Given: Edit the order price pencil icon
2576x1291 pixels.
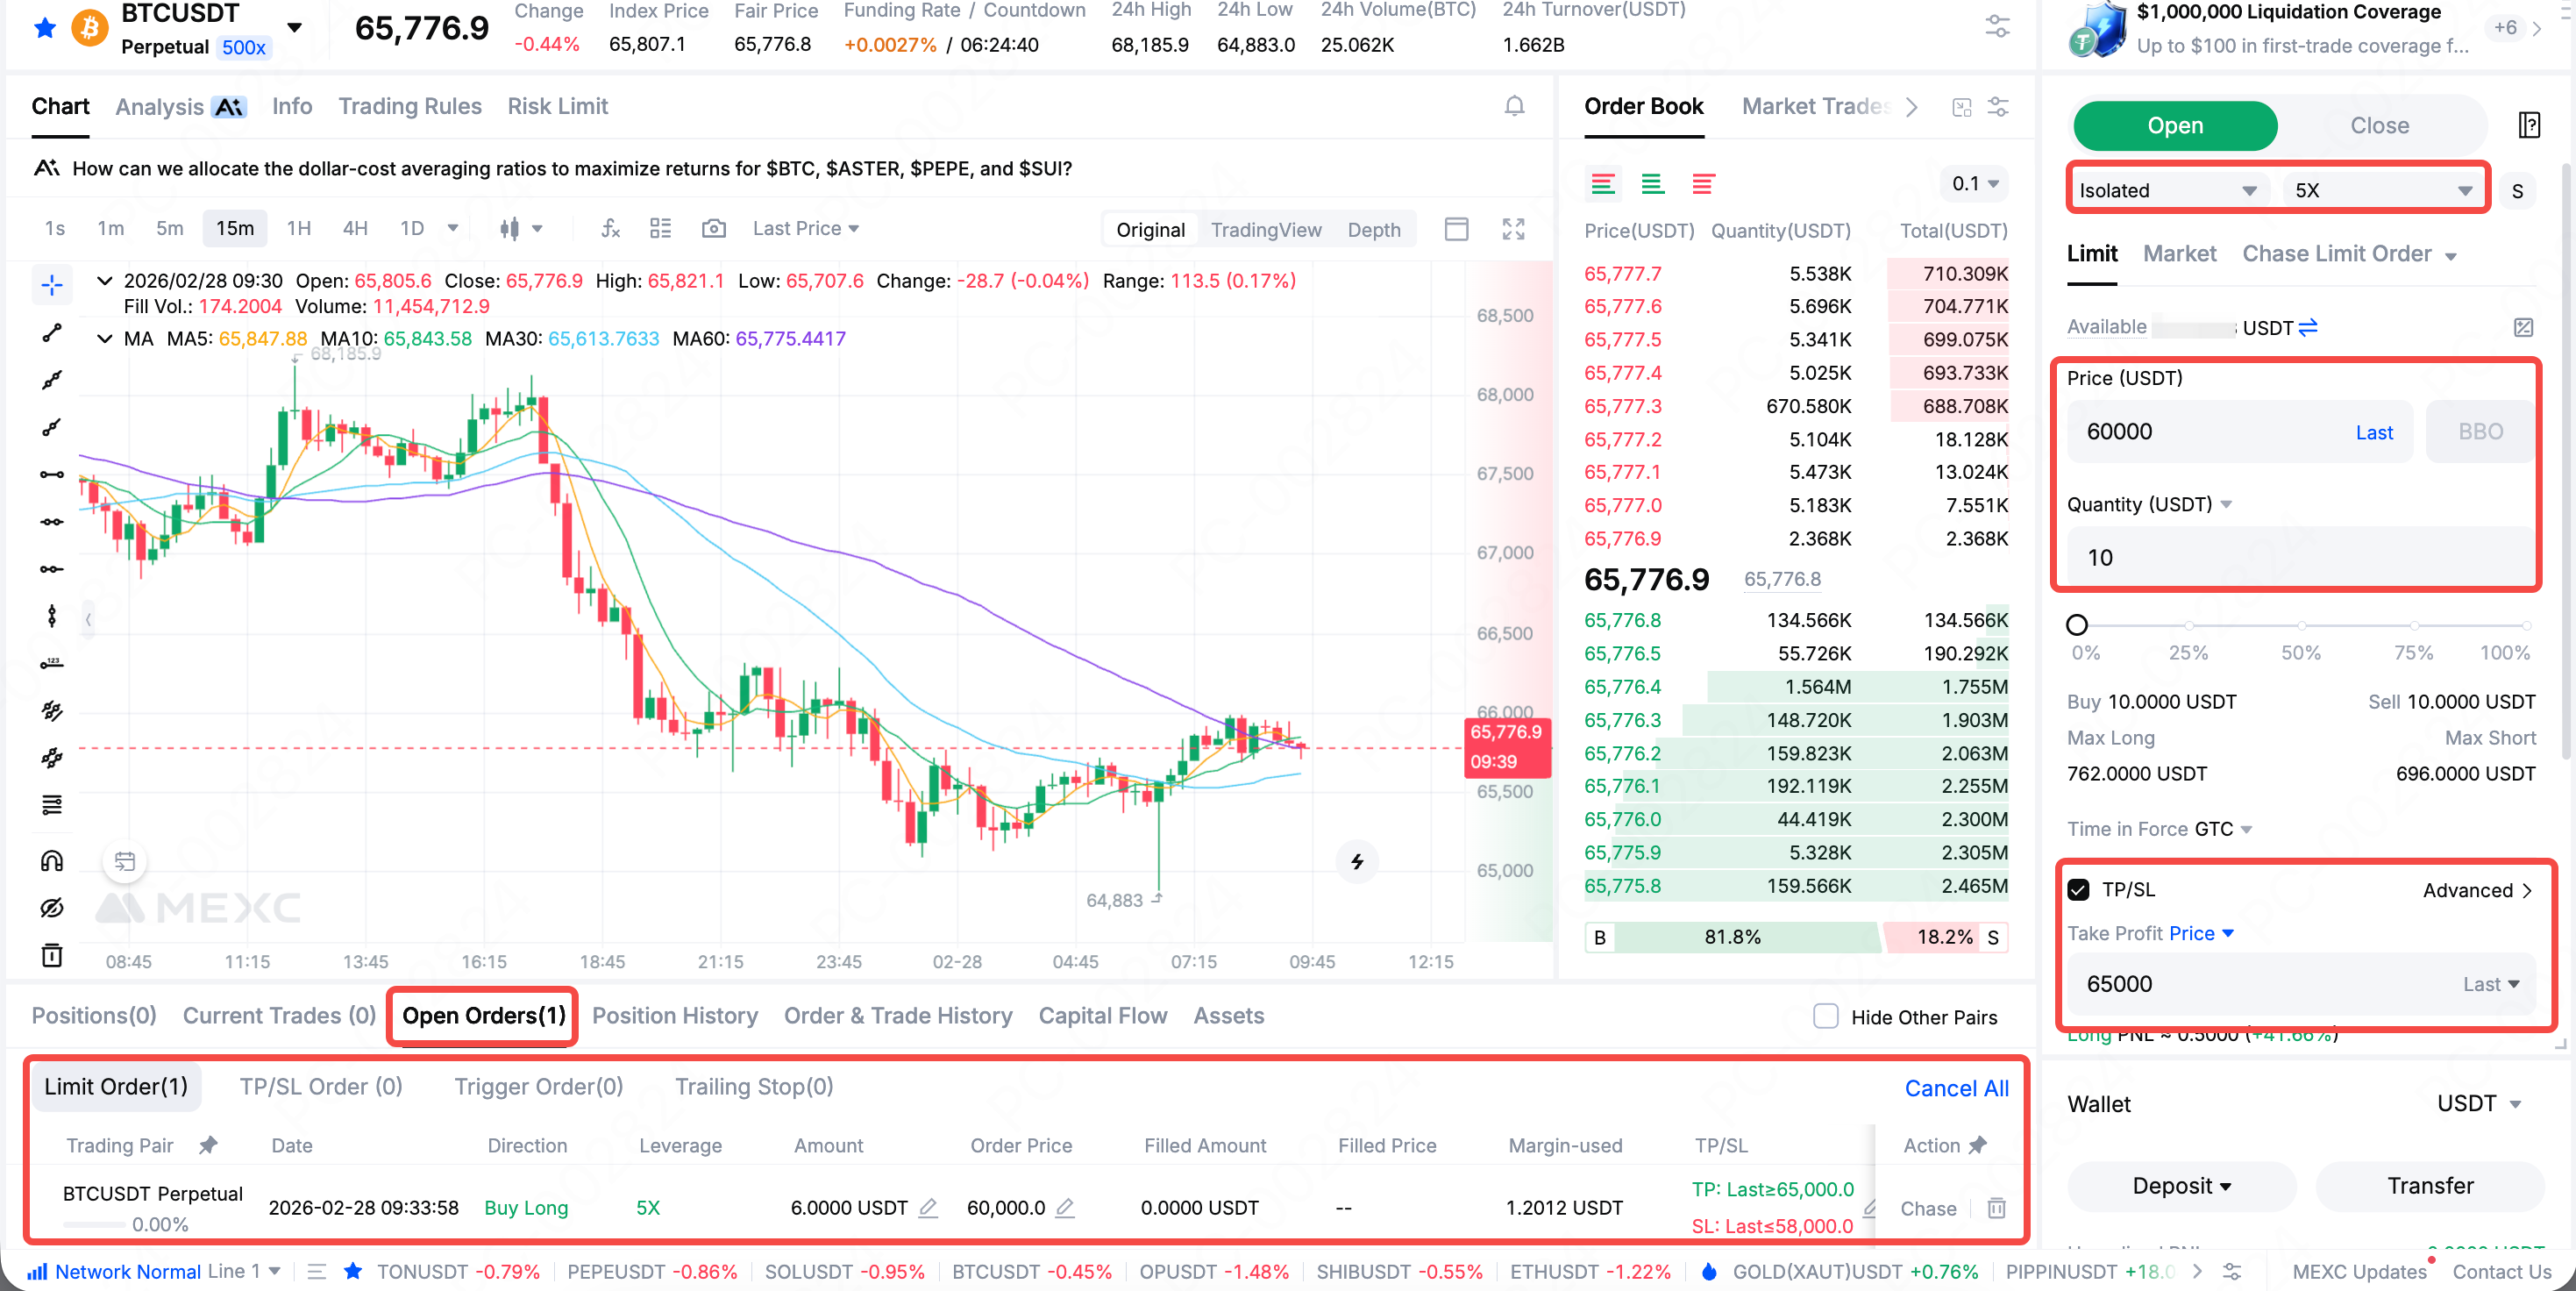Looking at the screenshot, I should click(x=1065, y=1208).
